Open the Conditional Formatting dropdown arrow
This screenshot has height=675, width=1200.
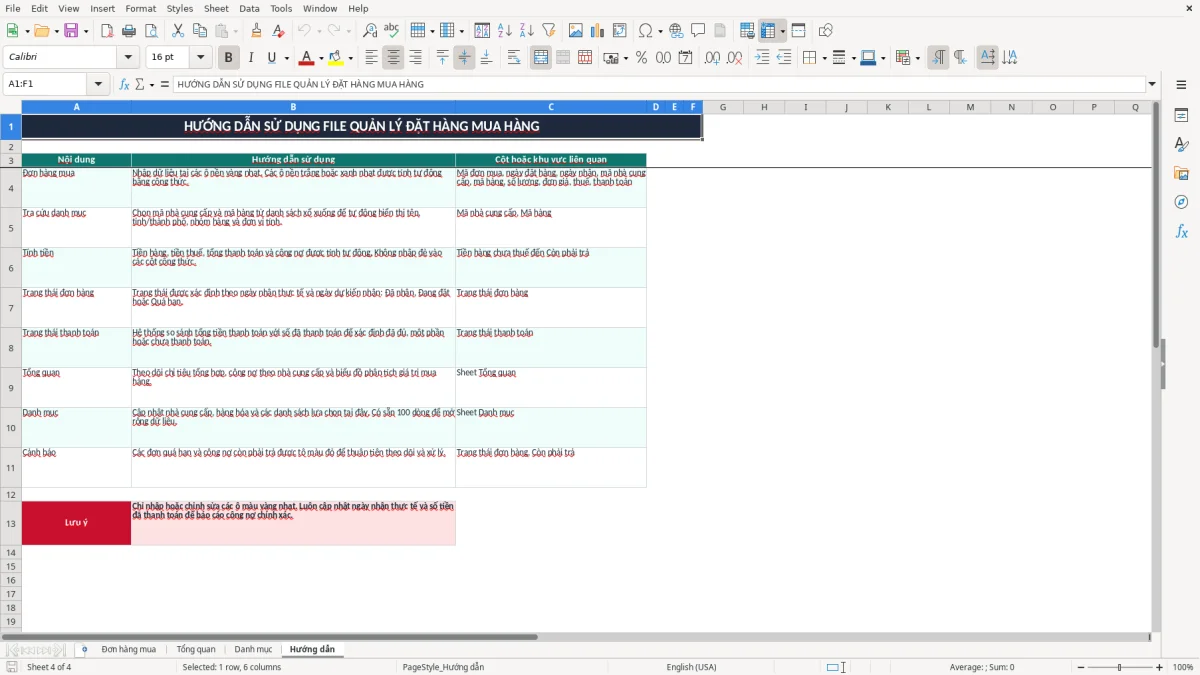tap(917, 58)
